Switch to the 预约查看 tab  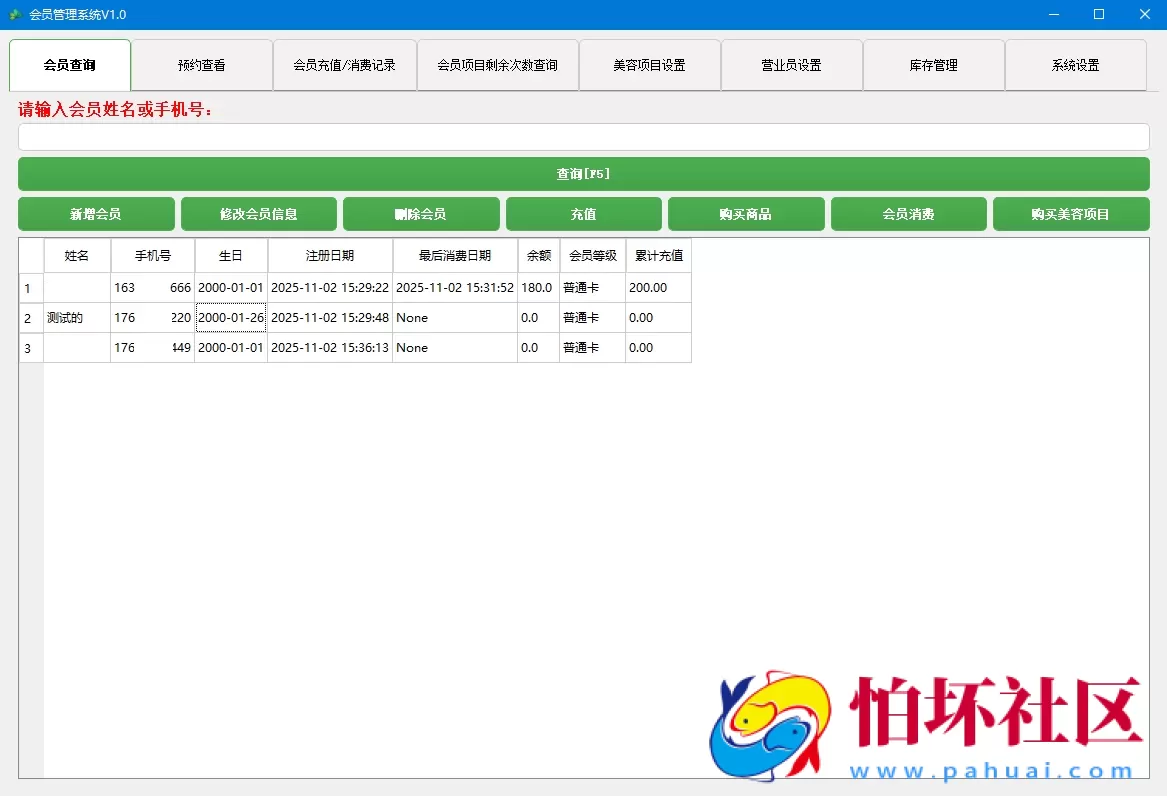pos(203,64)
